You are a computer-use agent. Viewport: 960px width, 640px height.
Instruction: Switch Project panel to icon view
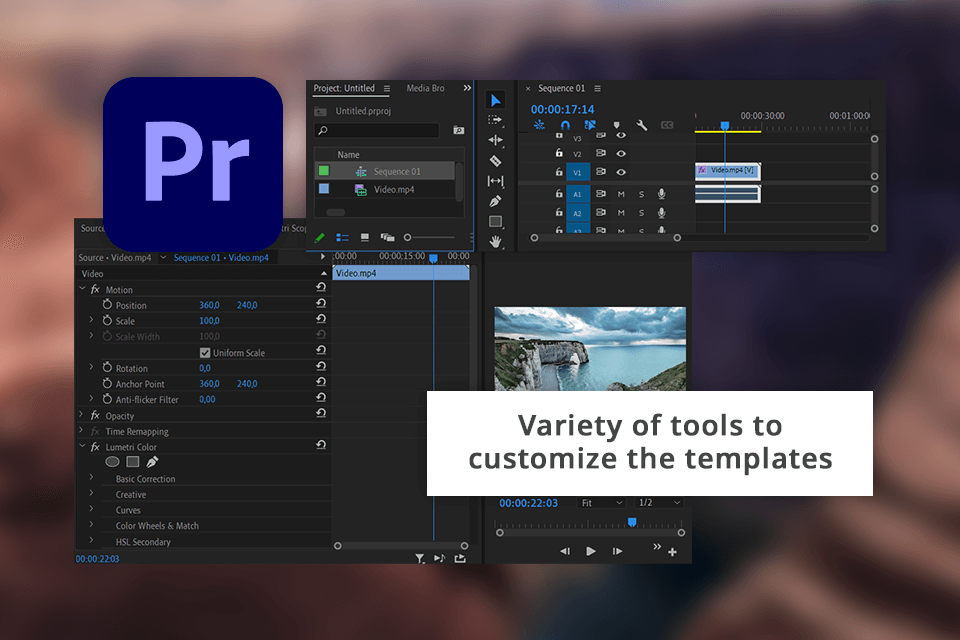[365, 238]
